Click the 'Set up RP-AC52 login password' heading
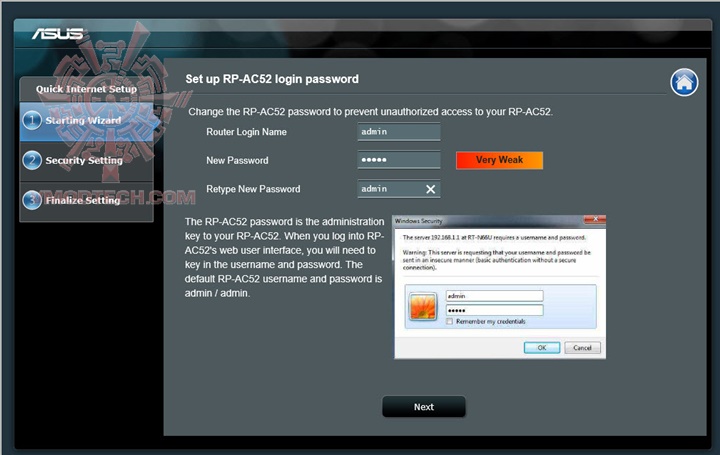Image resolution: width=720 pixels, height=455 pixels. tap(272, 79)
